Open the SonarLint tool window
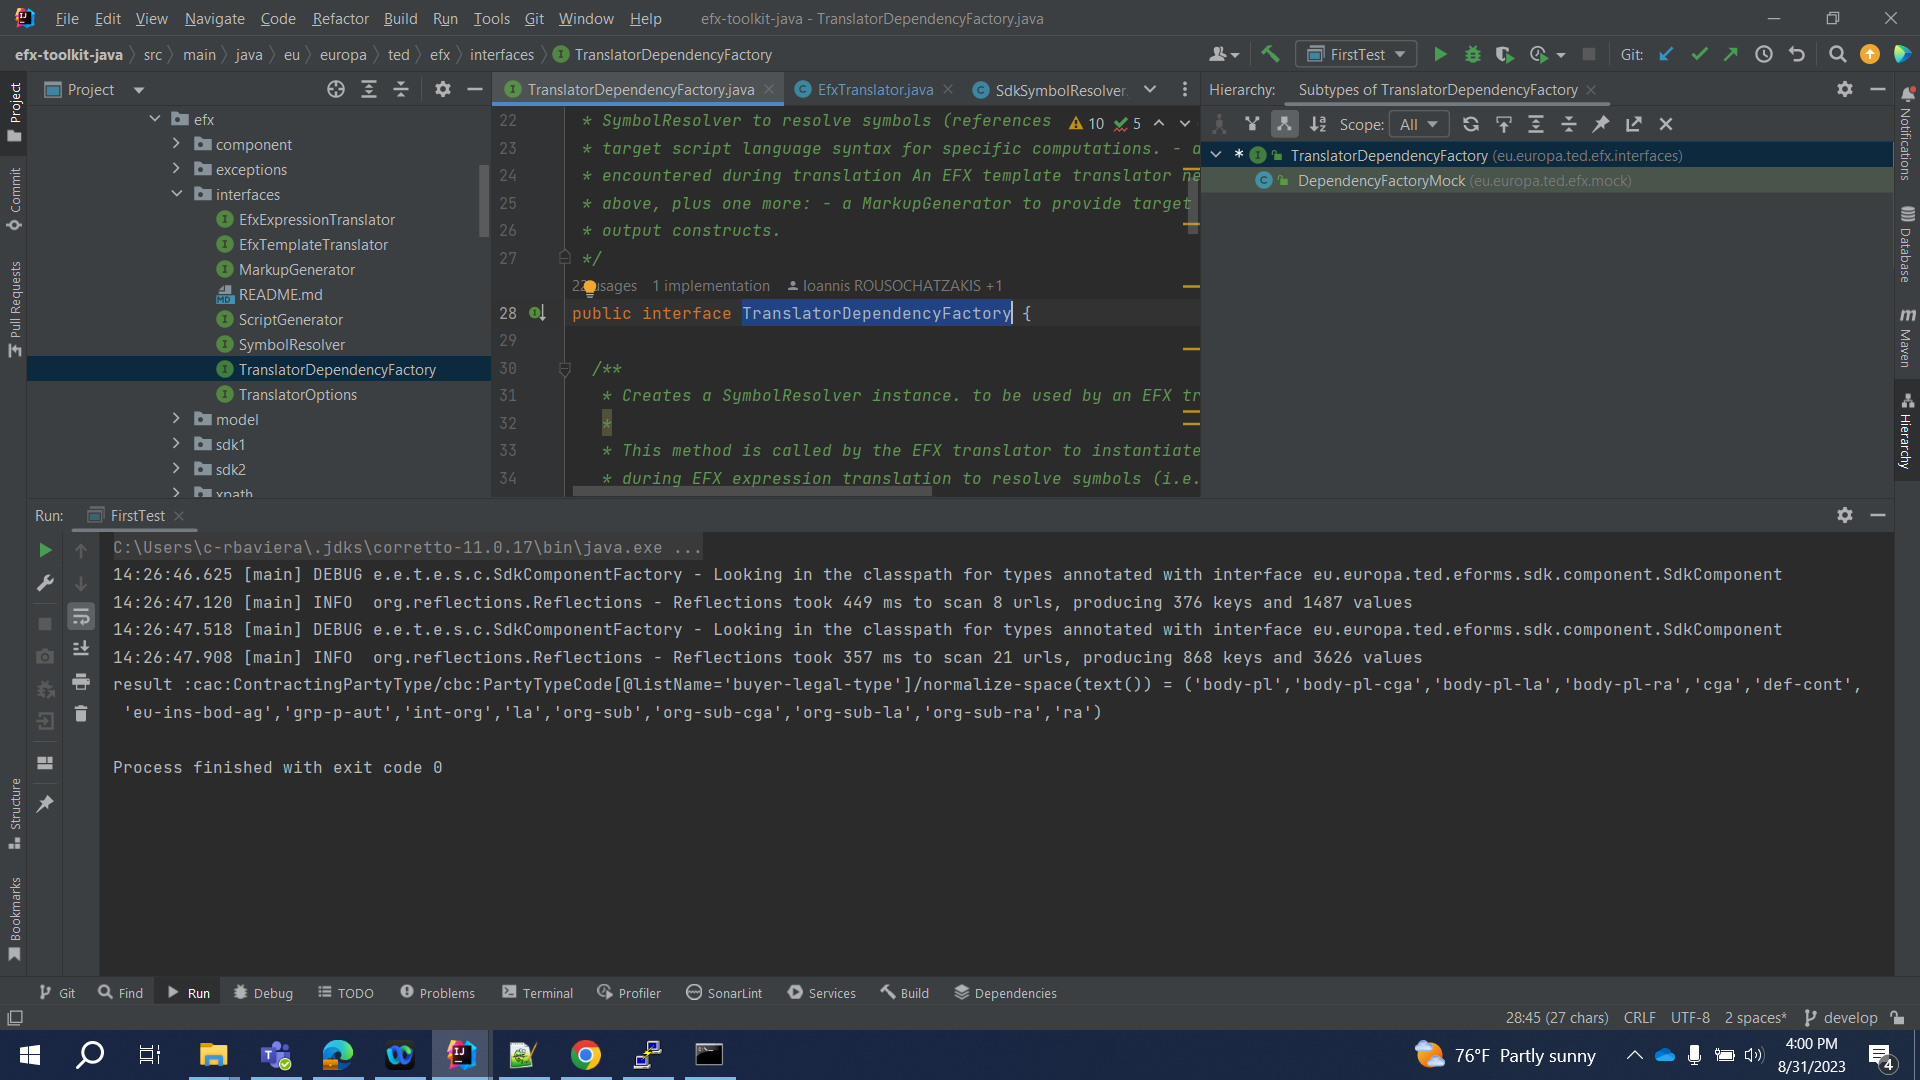This screenshot has height=1080, width=1920. click(724, 992)
